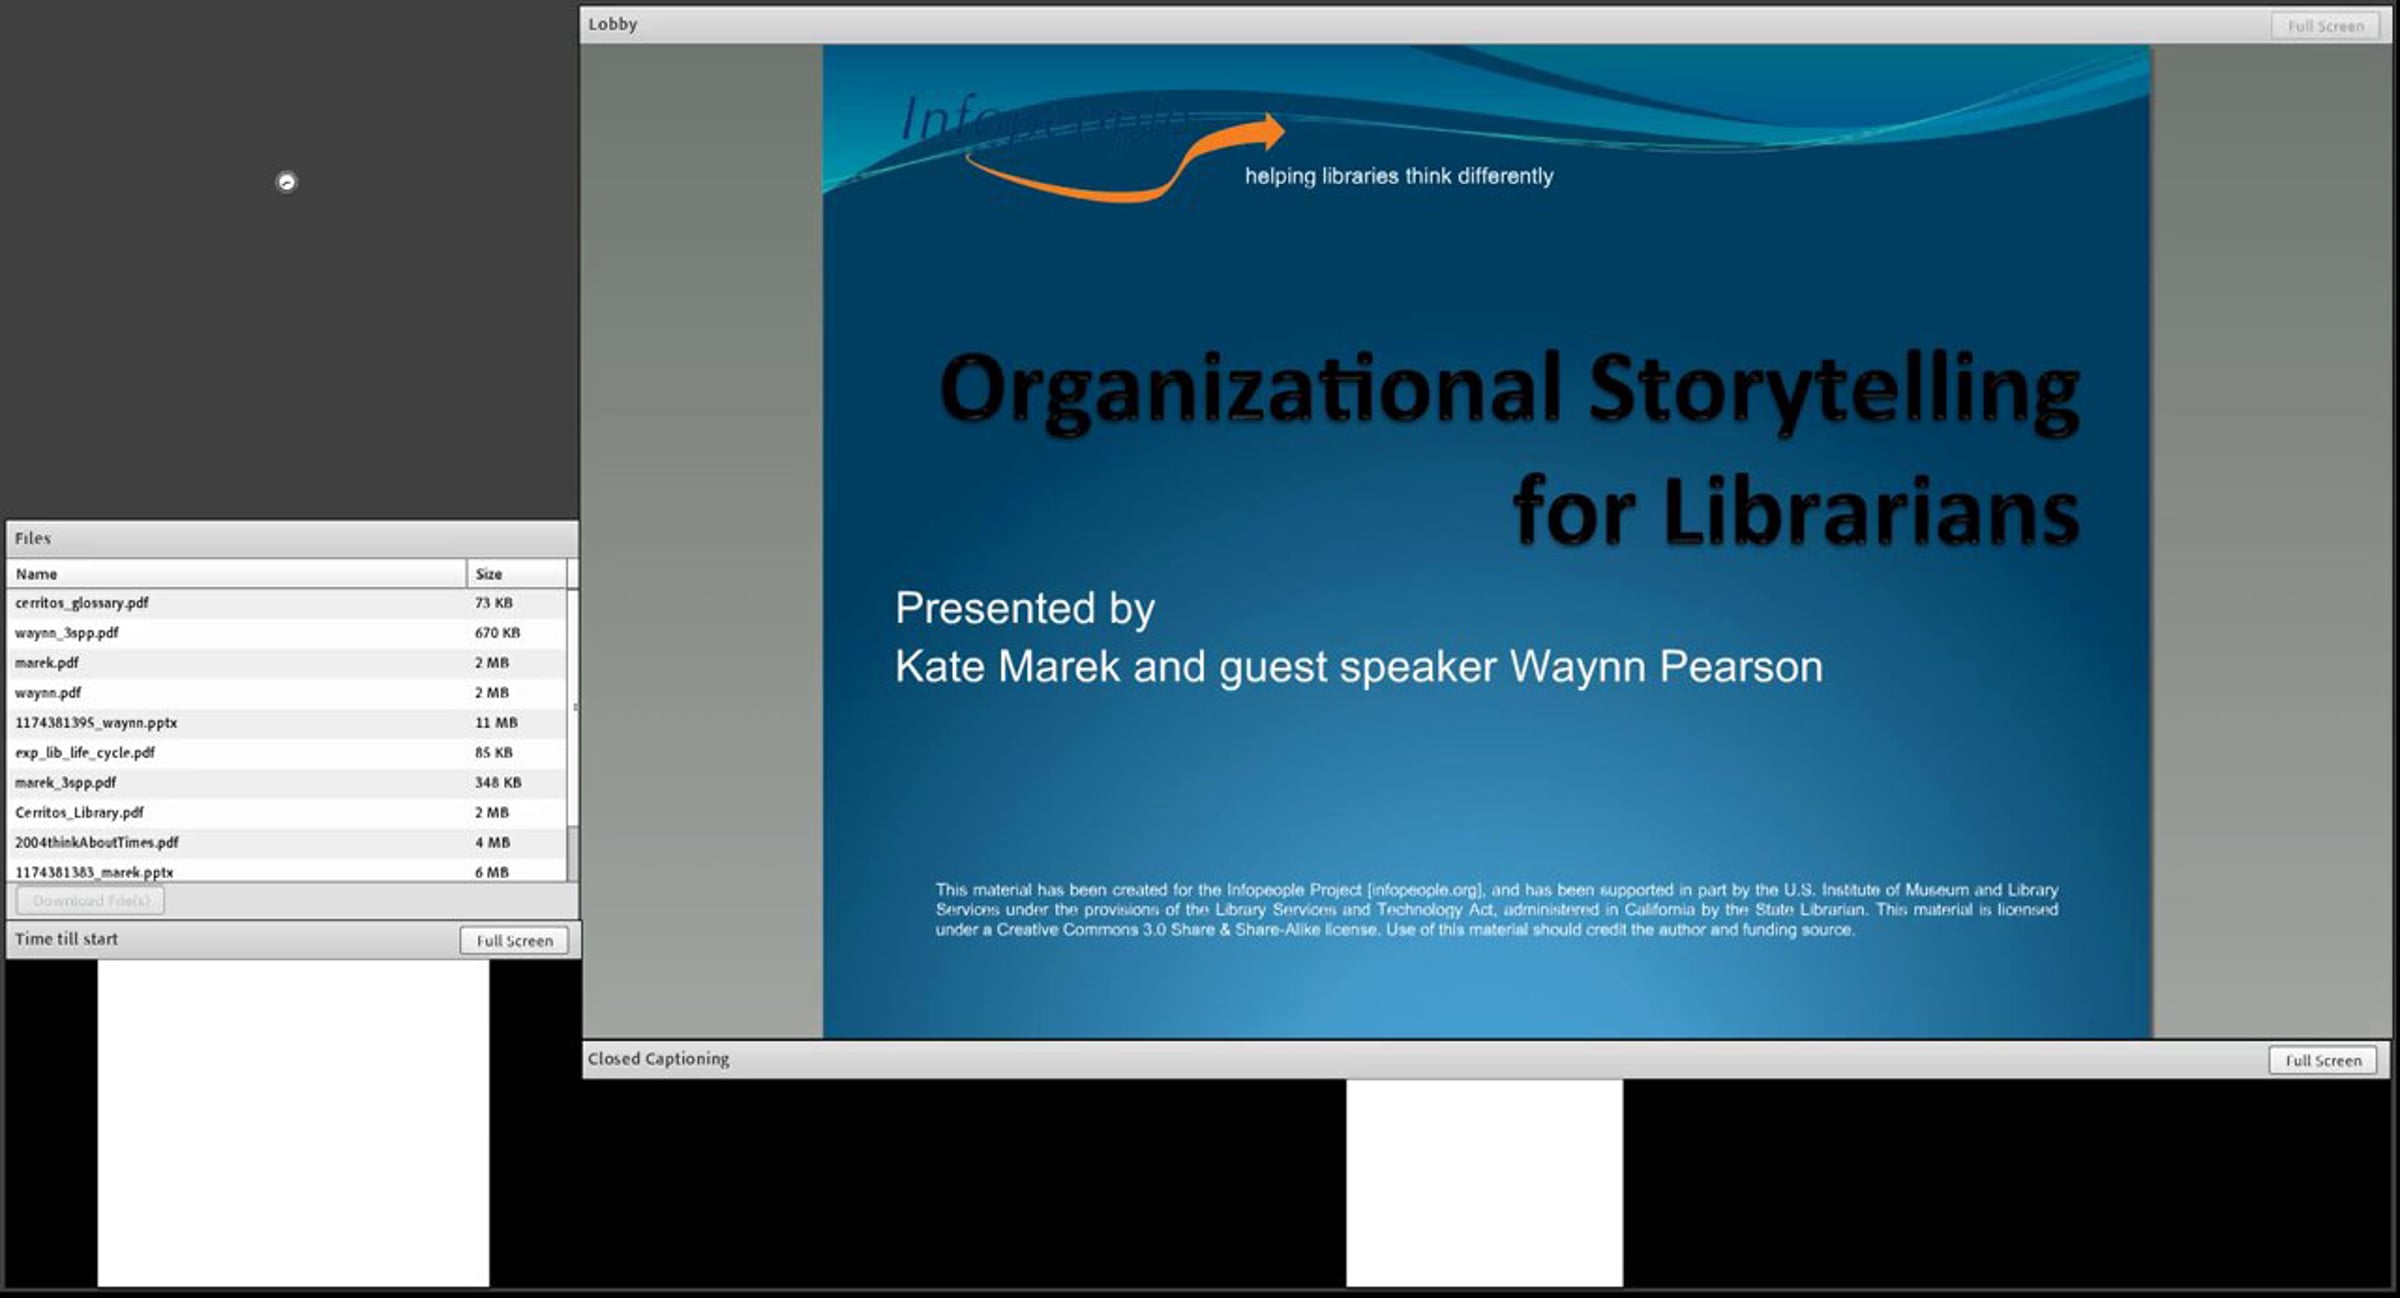This screenshot has height=1298, width=2400.
Task: Select 1174381395_waynn.pptx file
Action: tap(96, 723)
